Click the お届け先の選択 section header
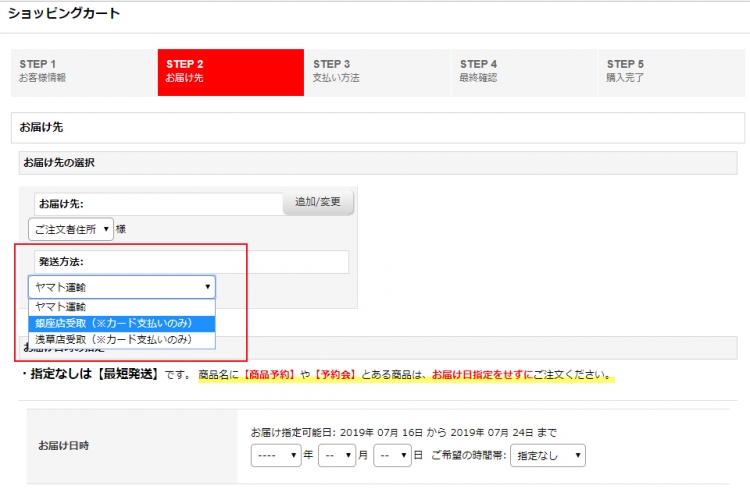The width and height of the screenshot is (750, 496). 378,163
